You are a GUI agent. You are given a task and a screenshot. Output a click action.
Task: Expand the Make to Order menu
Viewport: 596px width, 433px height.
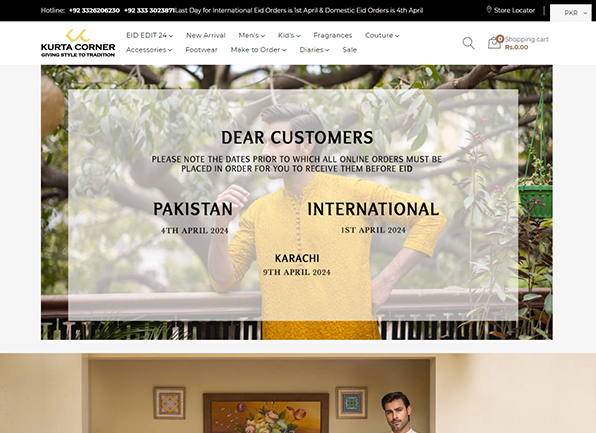[258, 50]
